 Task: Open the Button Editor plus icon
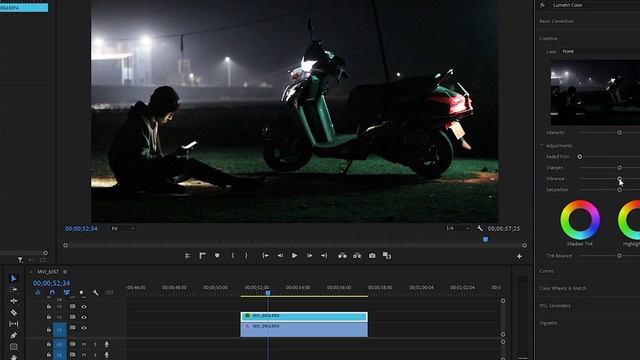tap(519, 256)
